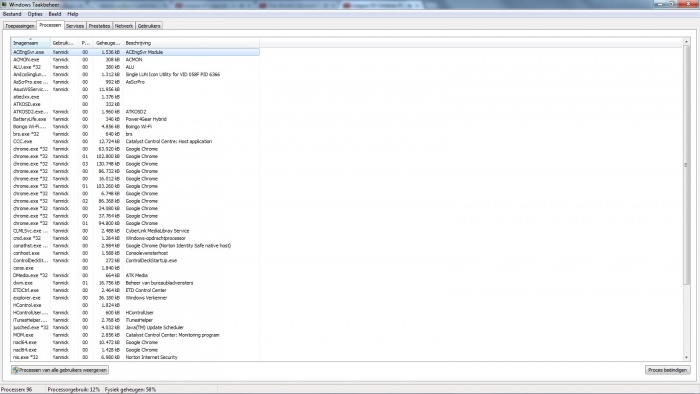Switch to the Toepassingen tab

pyautogui.click(x=20, y=26)
